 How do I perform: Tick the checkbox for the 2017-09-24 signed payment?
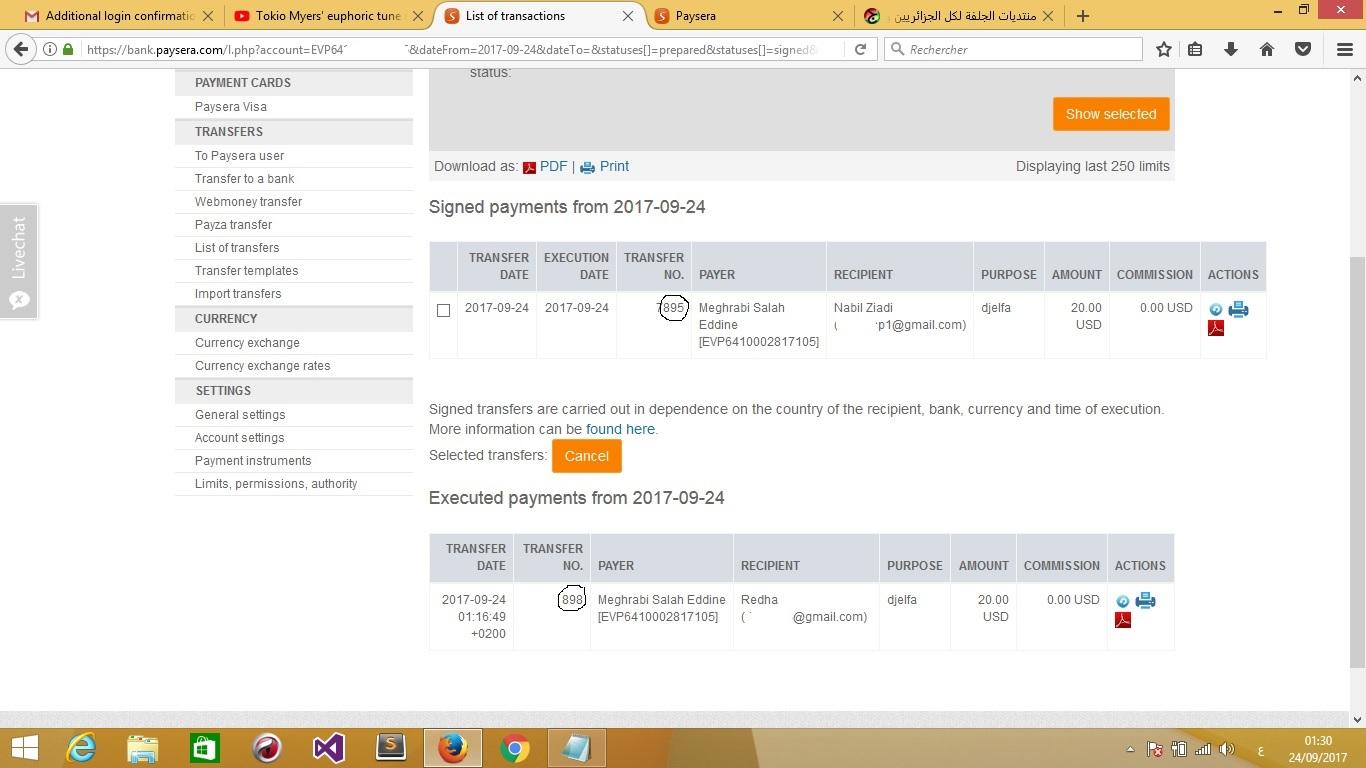443,310
